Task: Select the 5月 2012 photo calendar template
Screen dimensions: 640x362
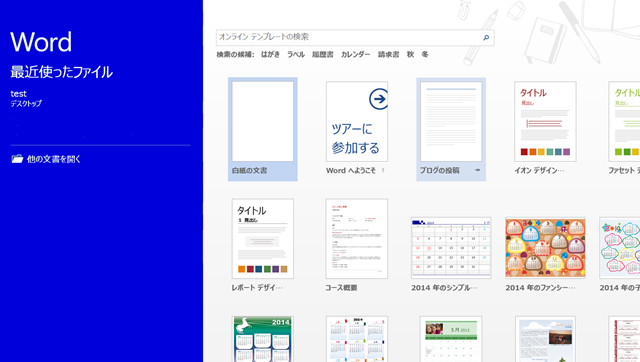Action: tap(451, 339)
